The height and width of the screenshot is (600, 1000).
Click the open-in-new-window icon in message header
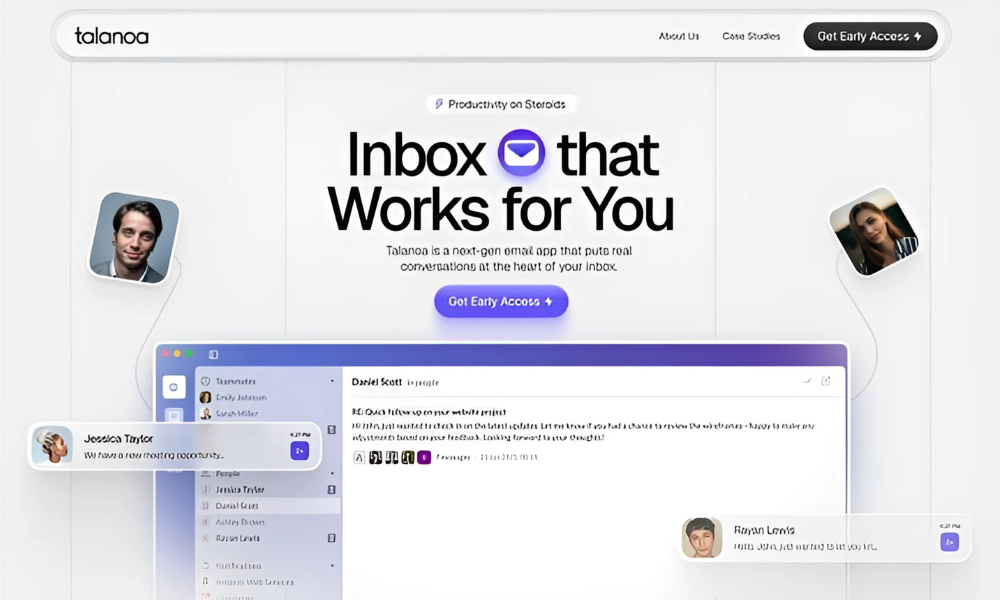(x=826, y=381)
